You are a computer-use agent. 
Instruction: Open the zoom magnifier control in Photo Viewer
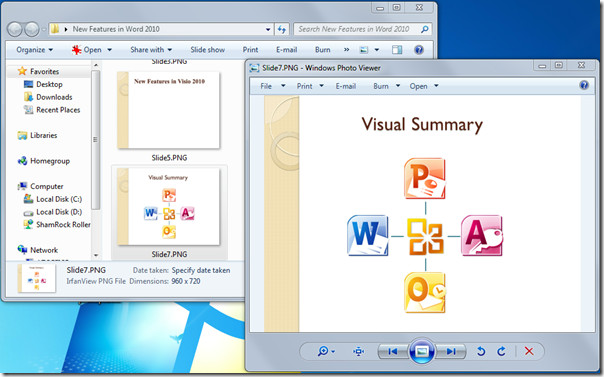(x=326, y=351)
